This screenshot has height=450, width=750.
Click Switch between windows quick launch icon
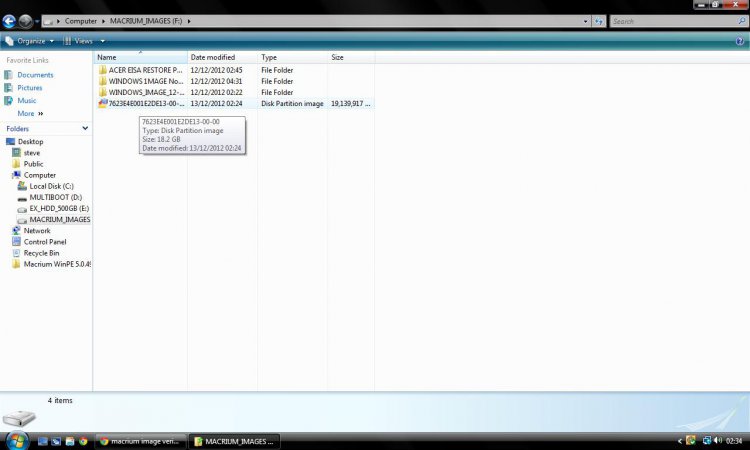coord(56,441)
